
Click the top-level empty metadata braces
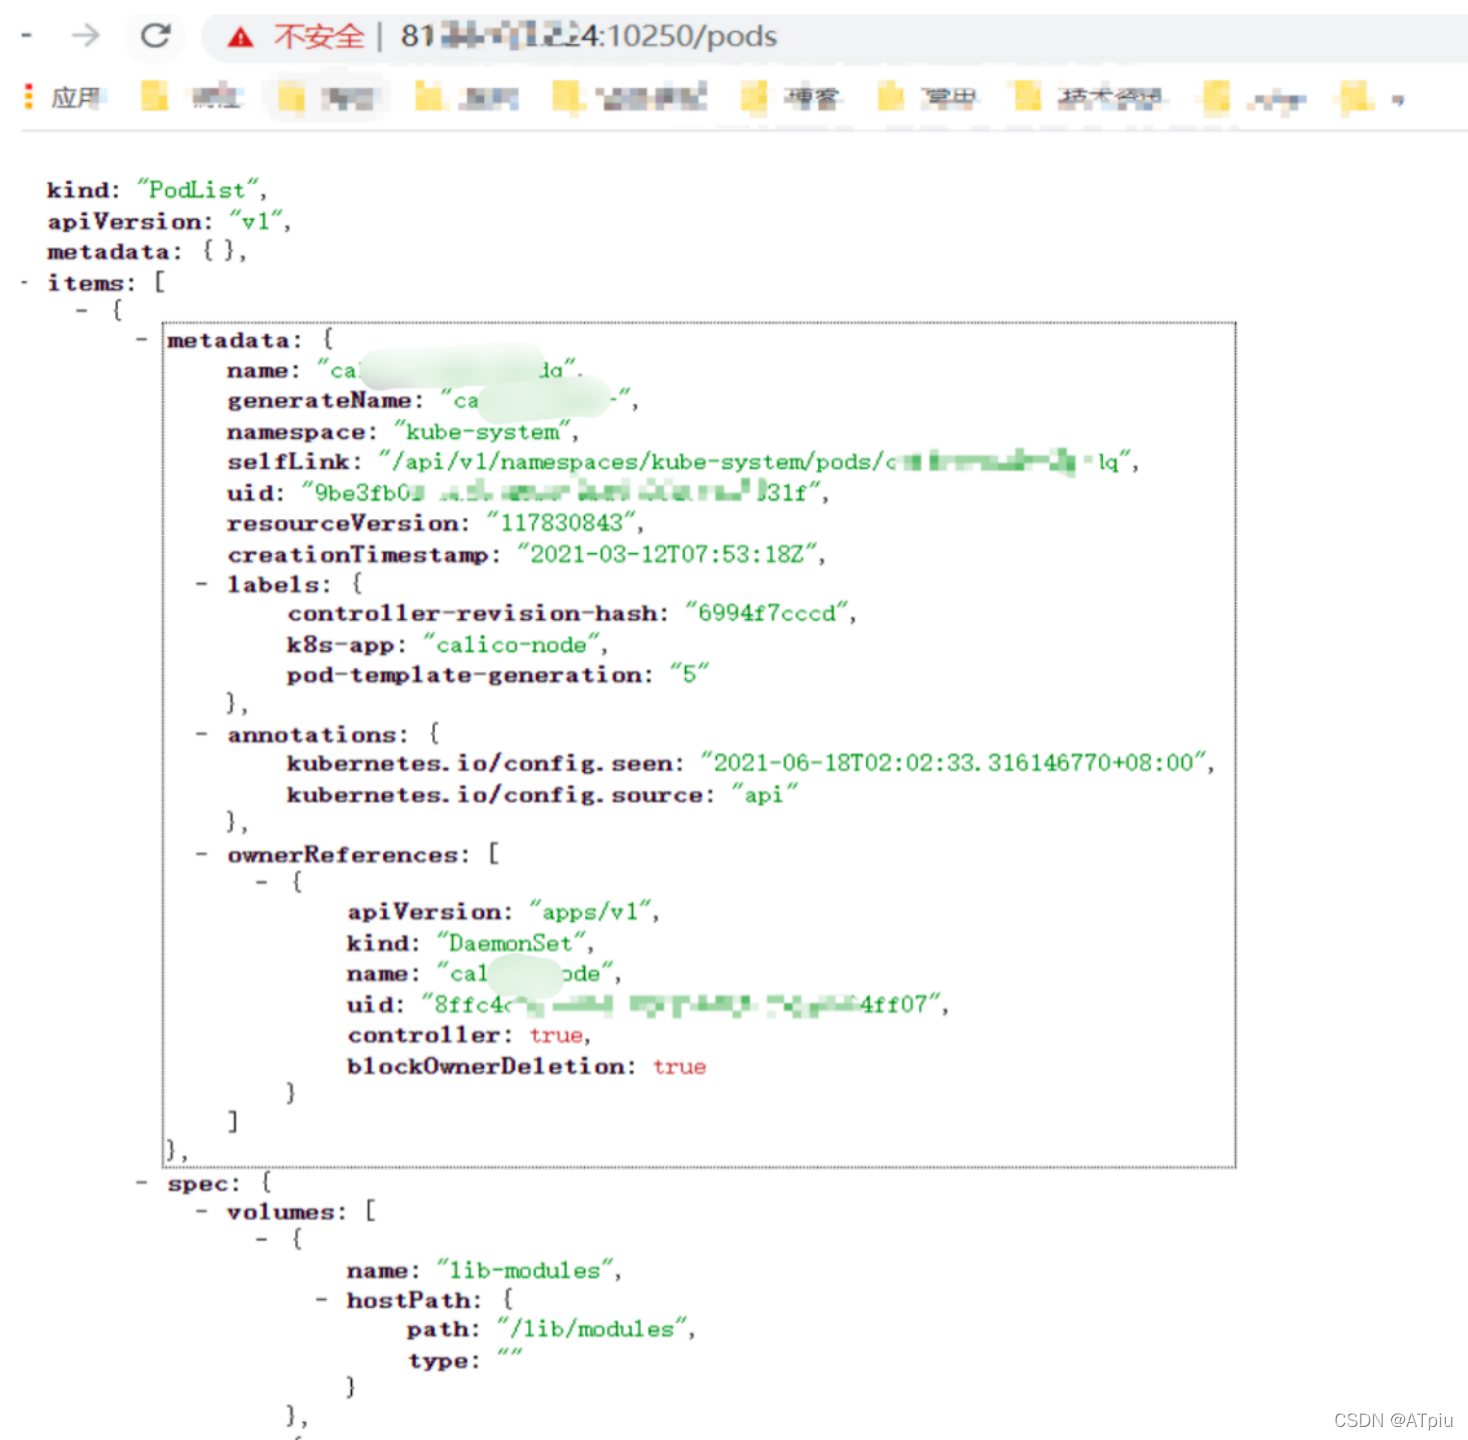pyautogui.click(x=222, y=250)
